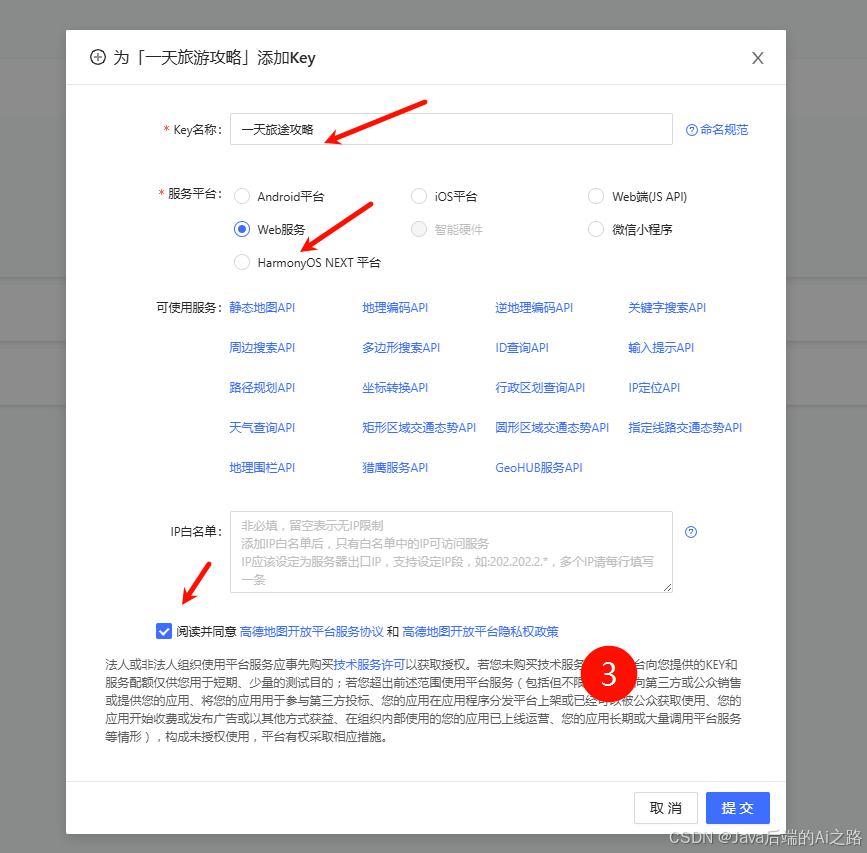Open the 天气查询API link

(261, 427)
